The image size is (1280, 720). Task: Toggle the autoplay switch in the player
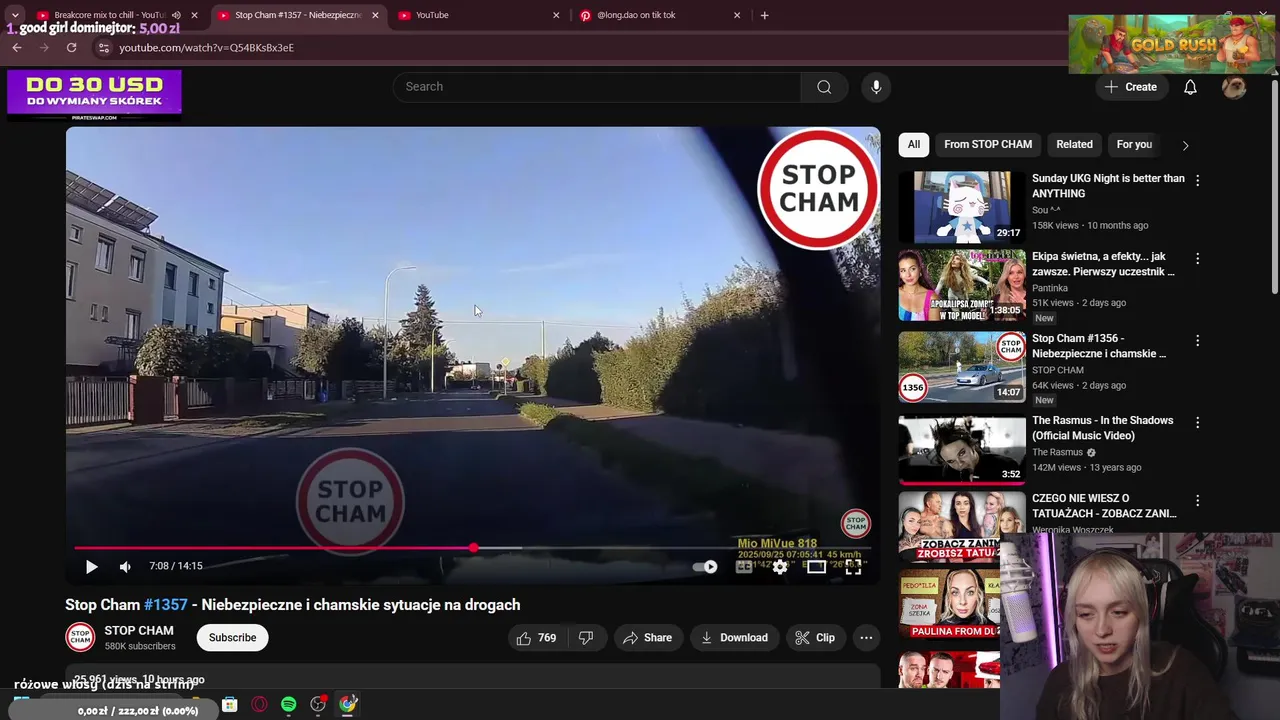705,567
